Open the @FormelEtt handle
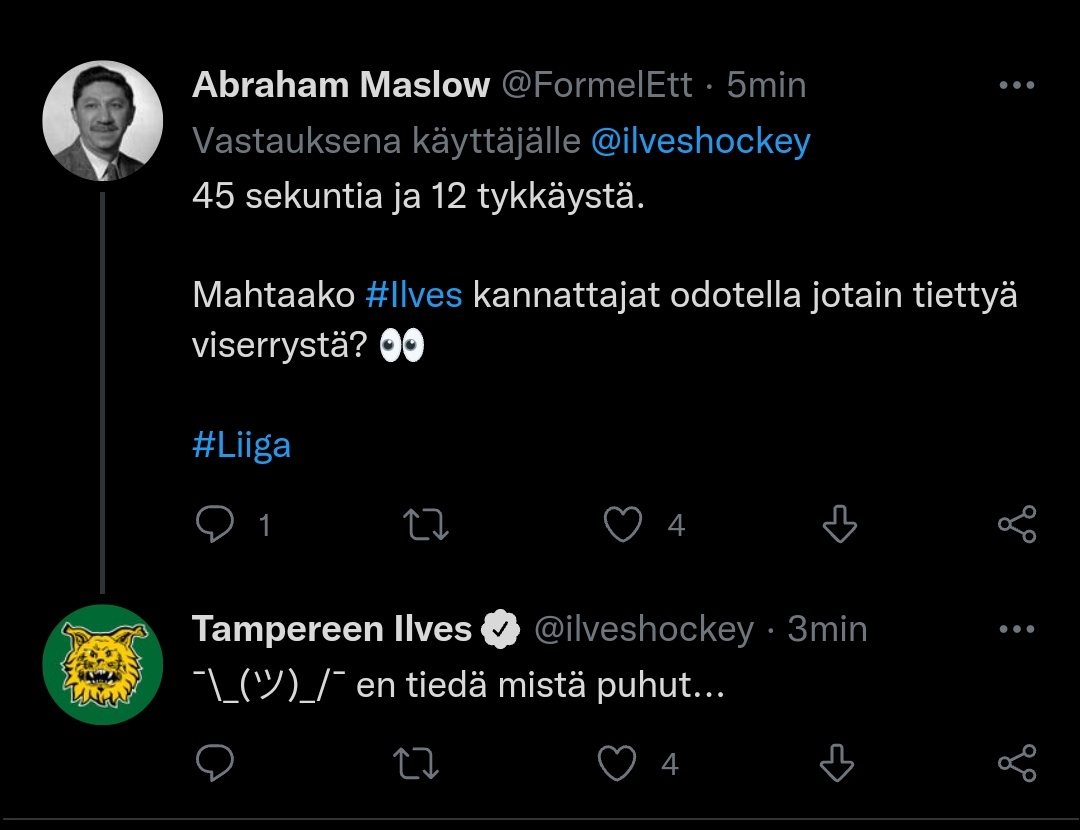The width and height of the screenshot is (1080, 830). (x=596, y=86)
